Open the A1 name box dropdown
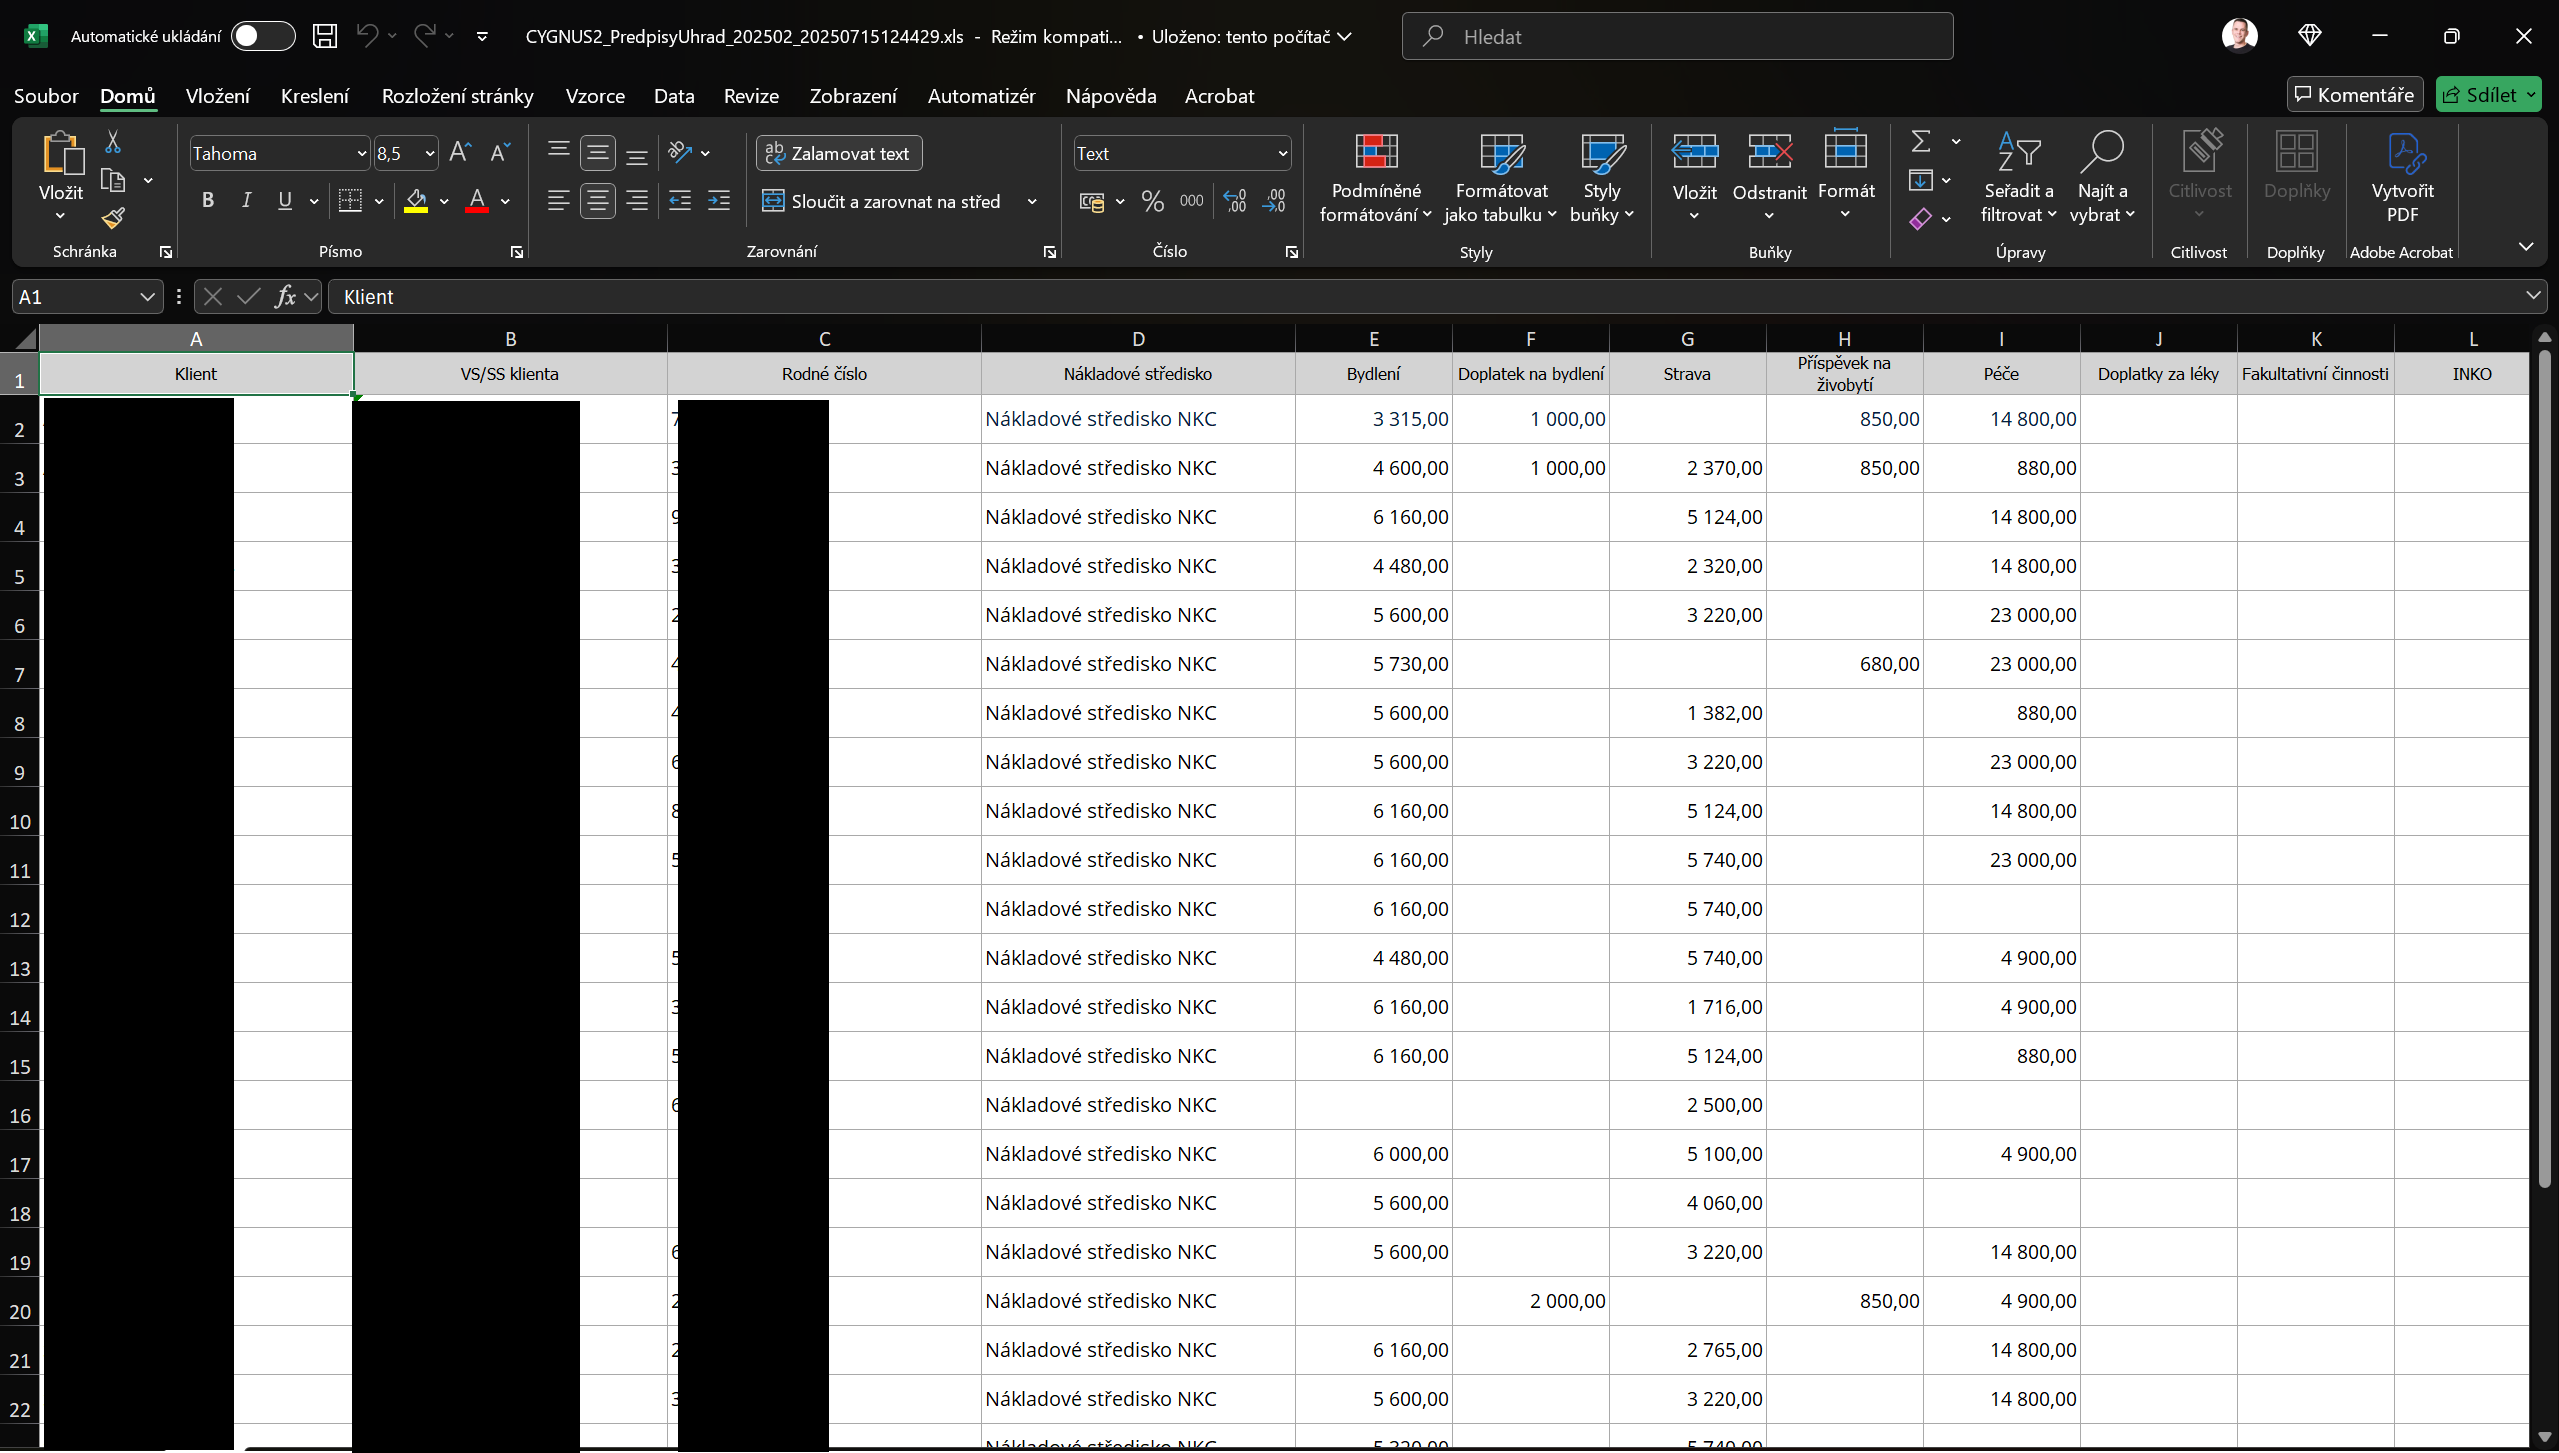 click(147, 297)
